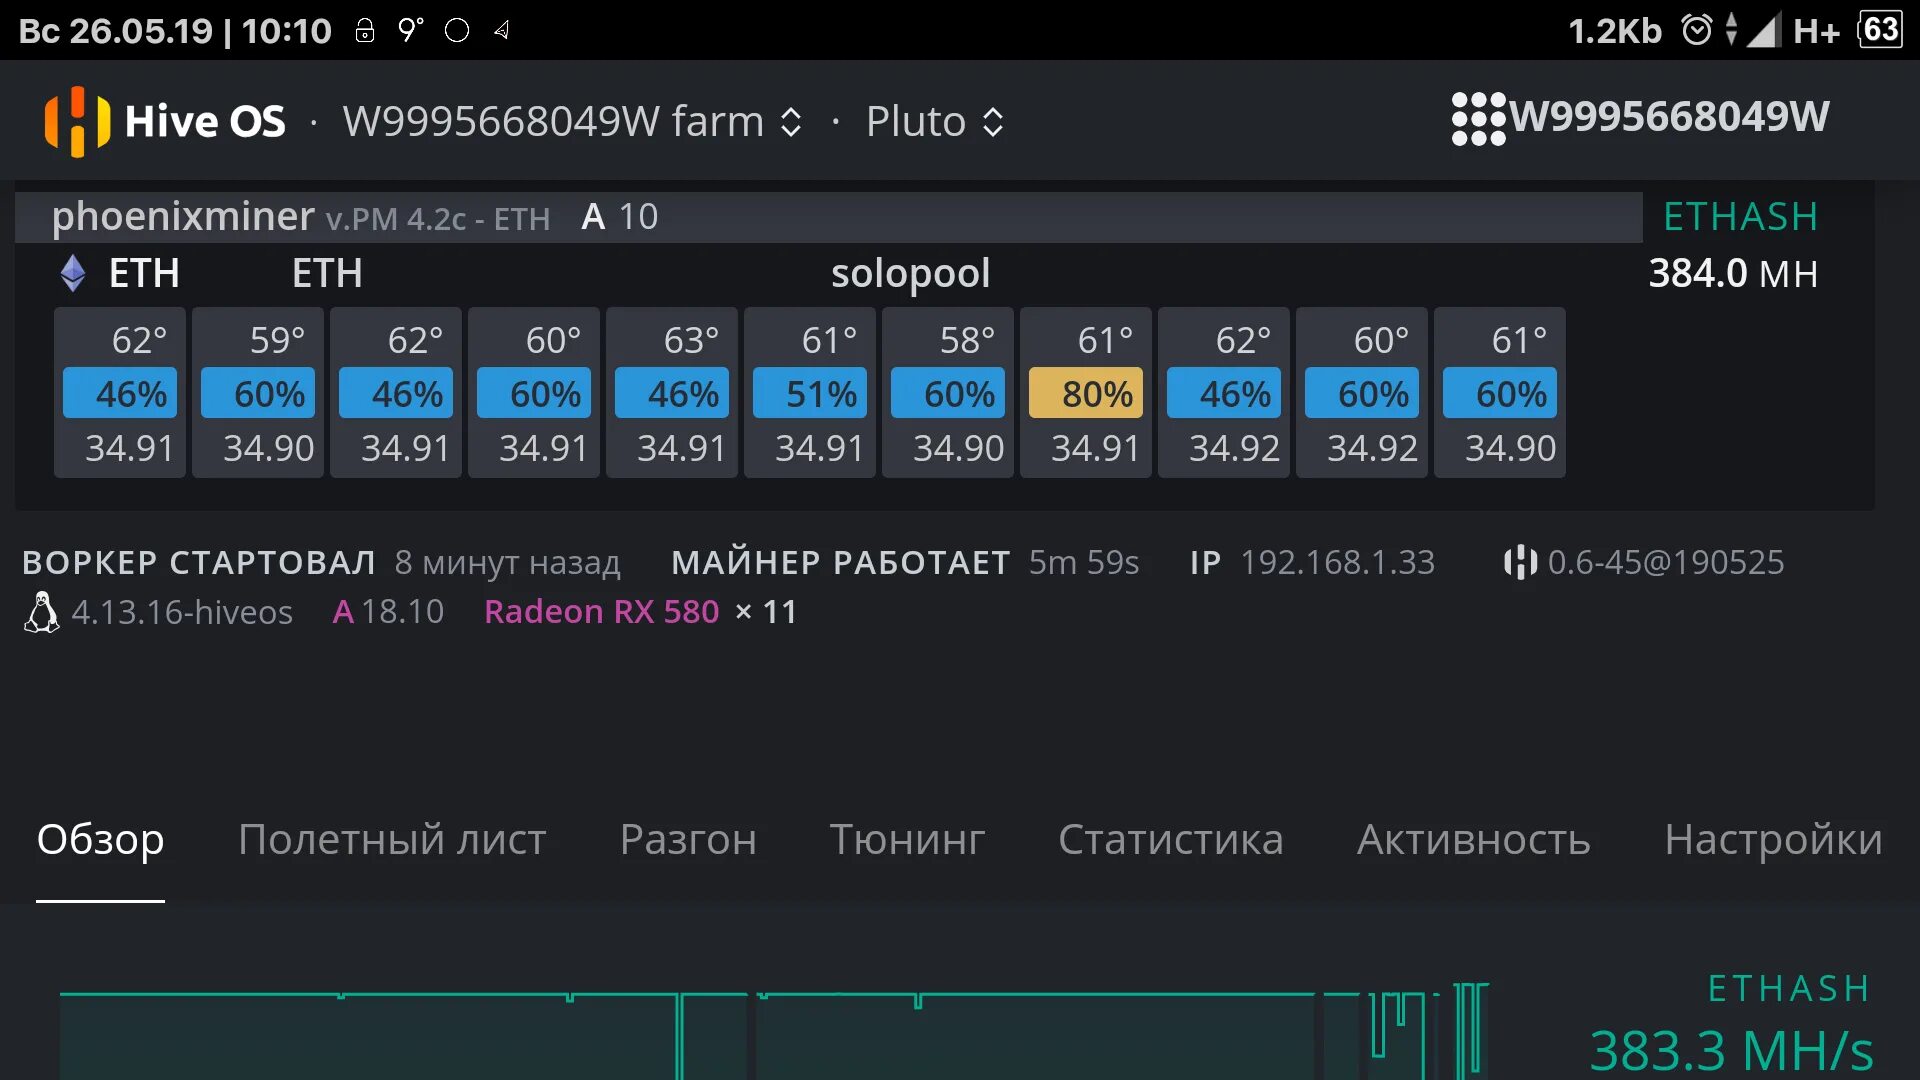The image size is (1920, 1080).
Task: Expand the W9995668049W farm selector
Action: pyautogui.click(x=572, y=122)
